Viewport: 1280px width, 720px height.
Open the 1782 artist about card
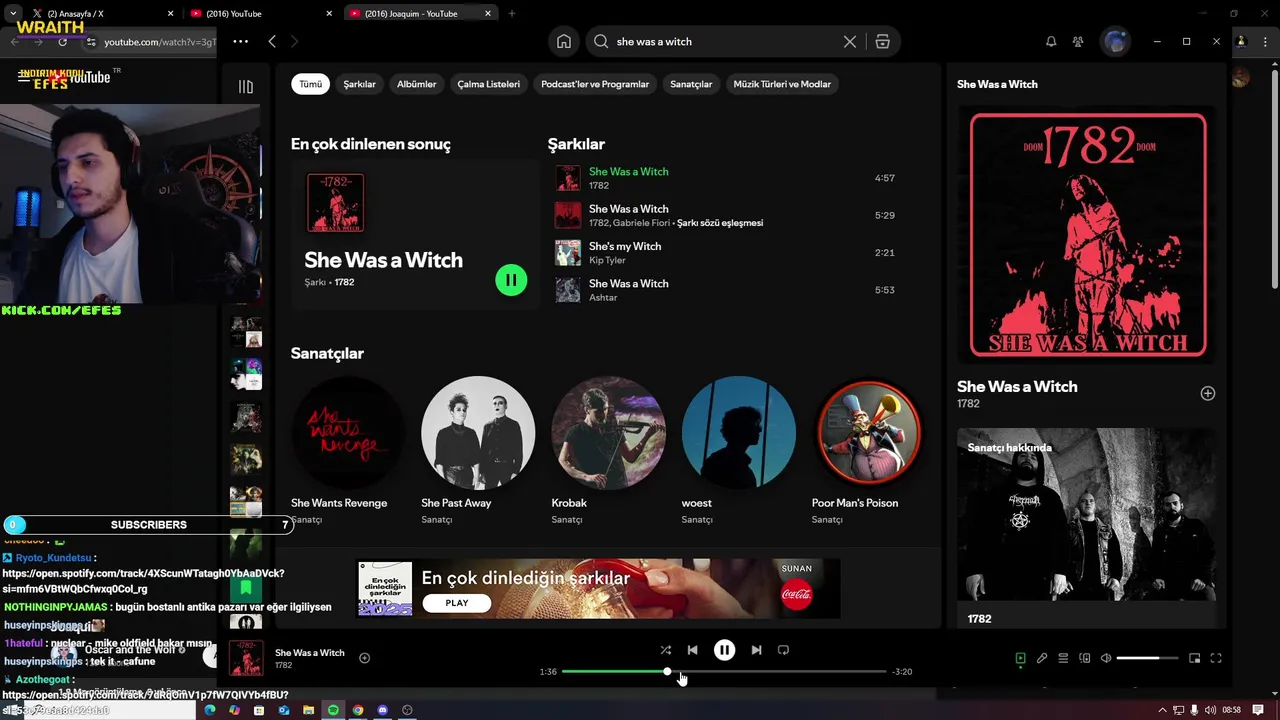1086,530
